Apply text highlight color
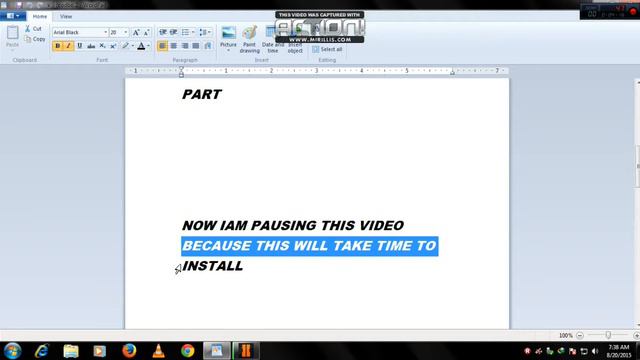The width and height of the screenshot is (640, 360). tap(125, 46)
